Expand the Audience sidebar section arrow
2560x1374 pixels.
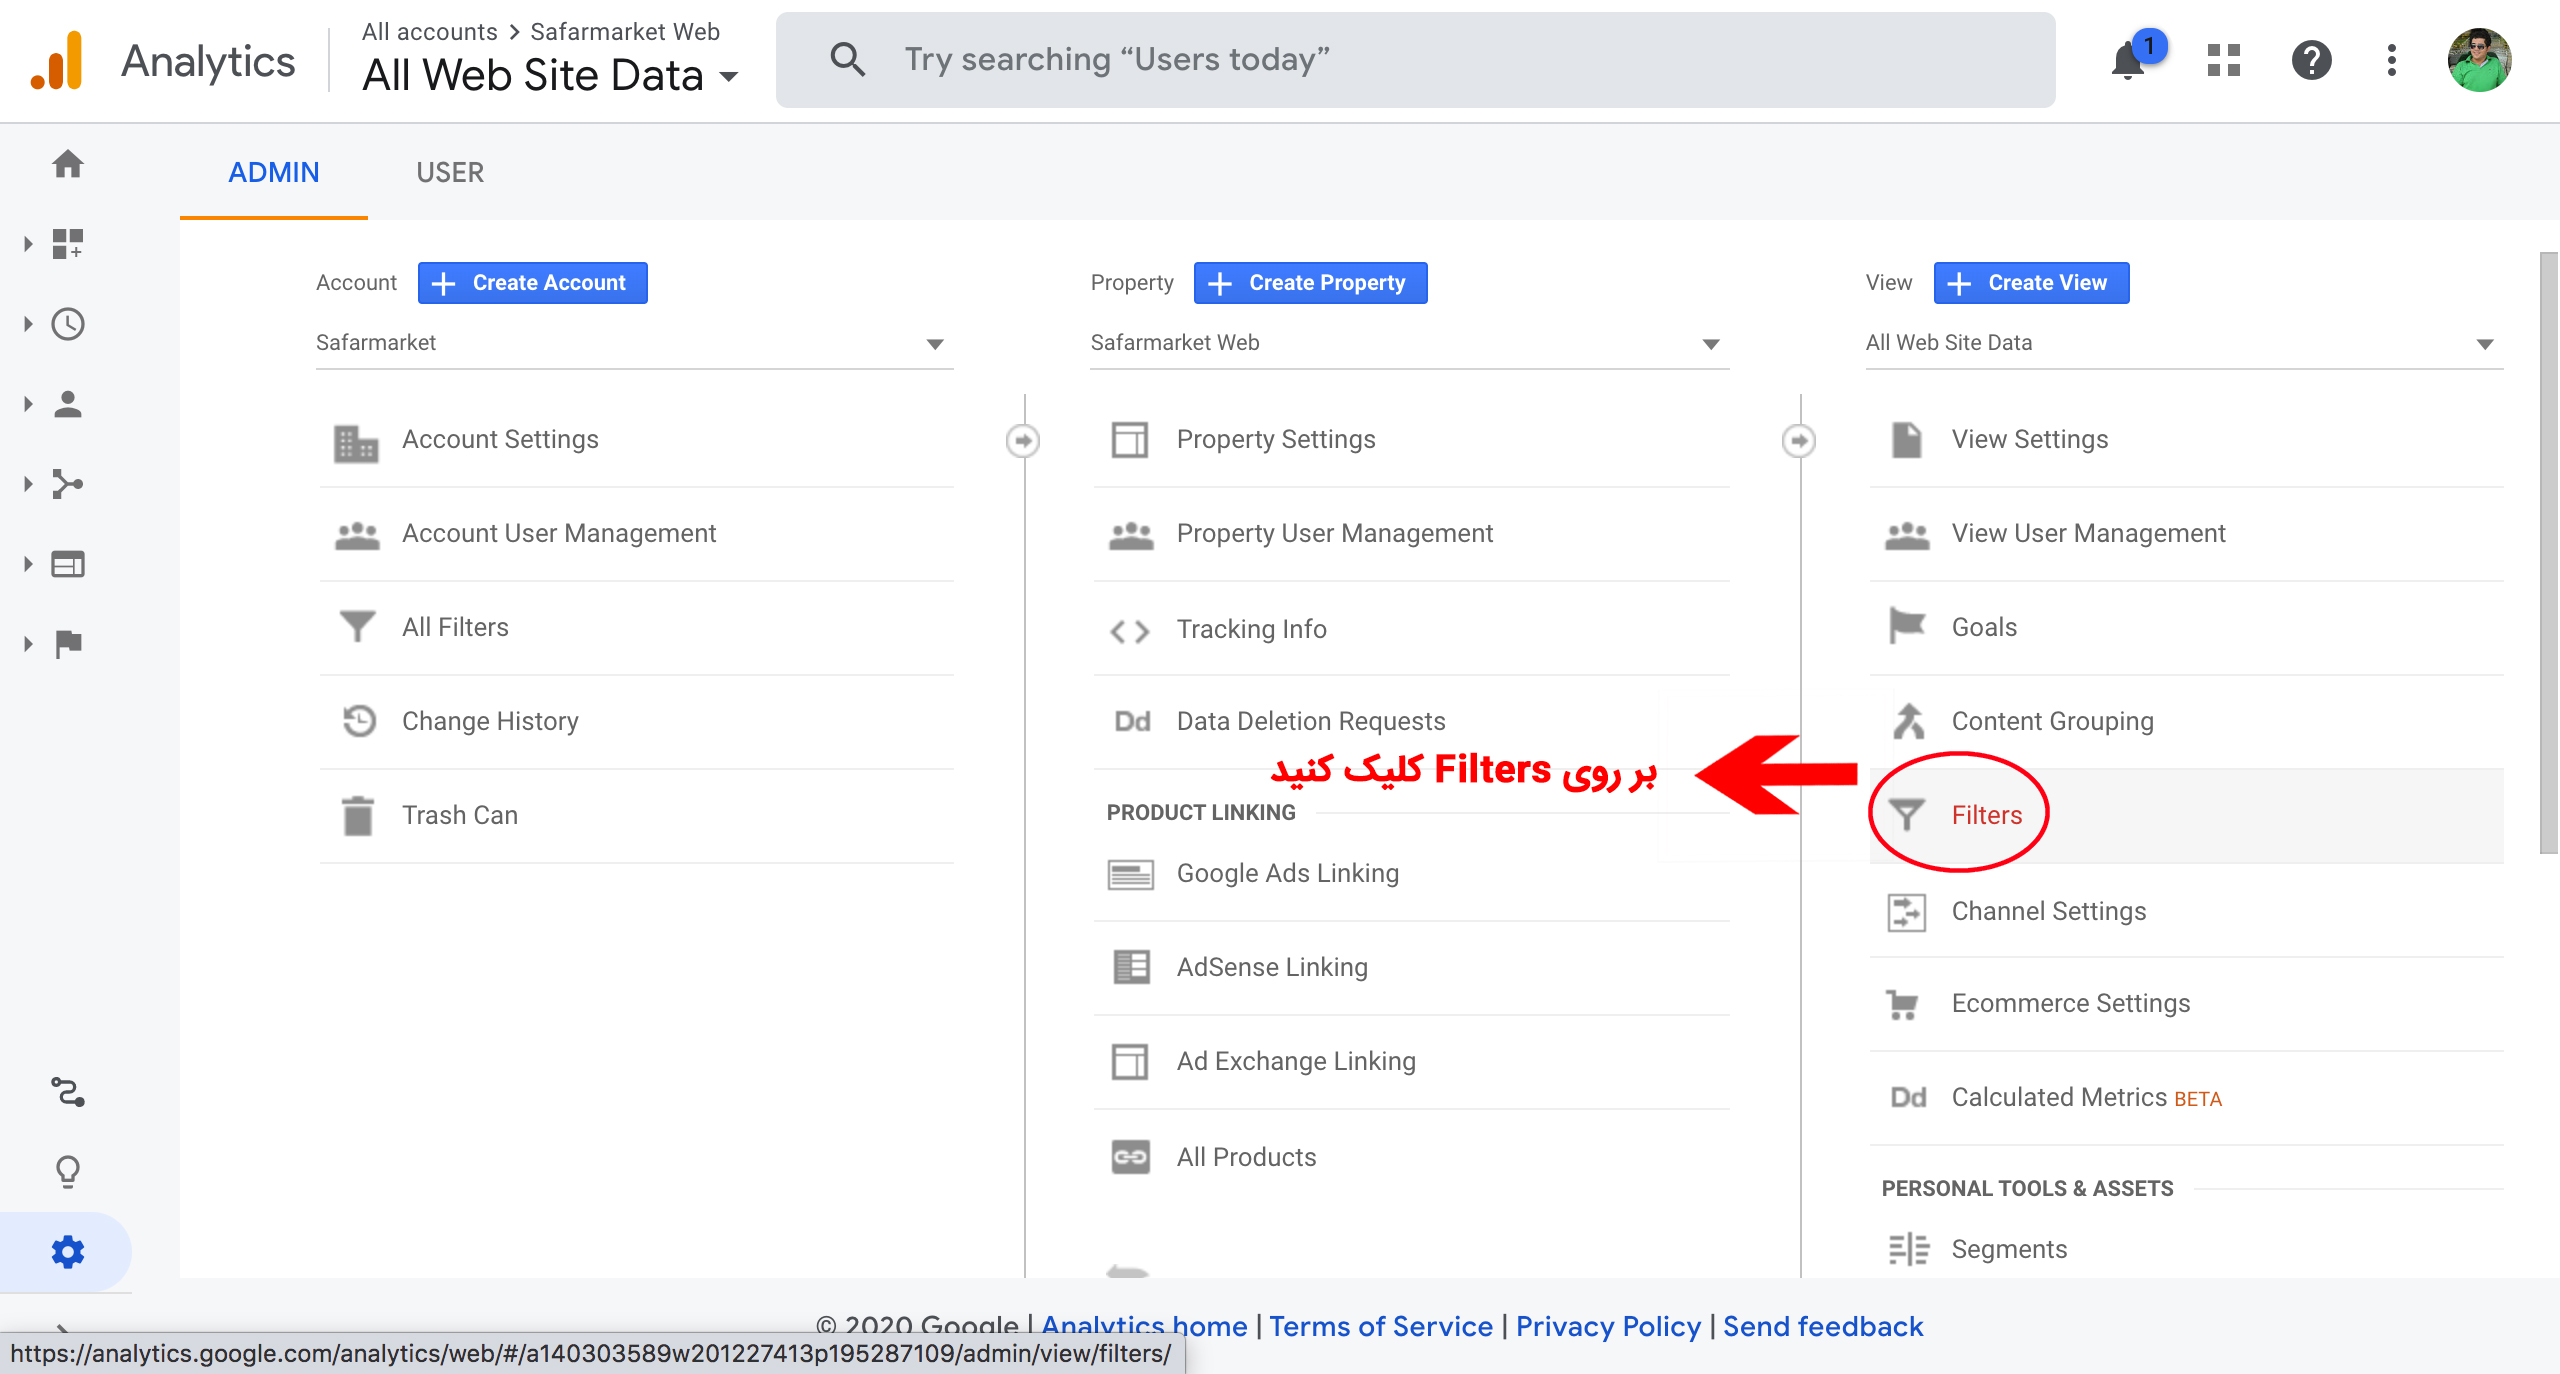coord(28,404)
